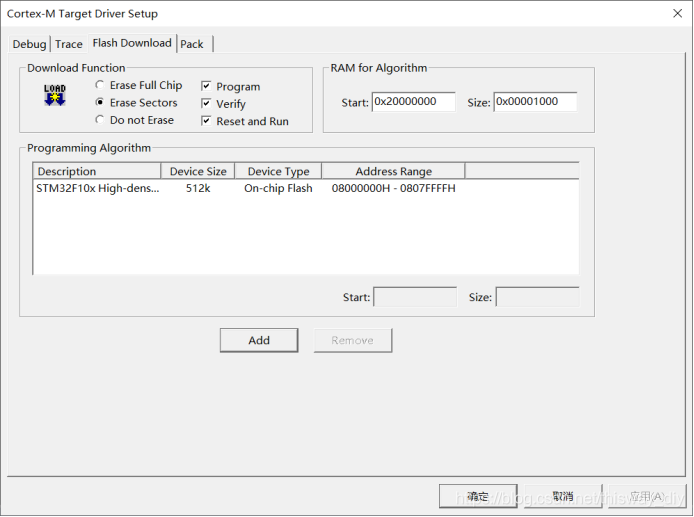Edit RAM for Algorithm Size field
This screenshot has height=517, width=694.
(535, 102)
